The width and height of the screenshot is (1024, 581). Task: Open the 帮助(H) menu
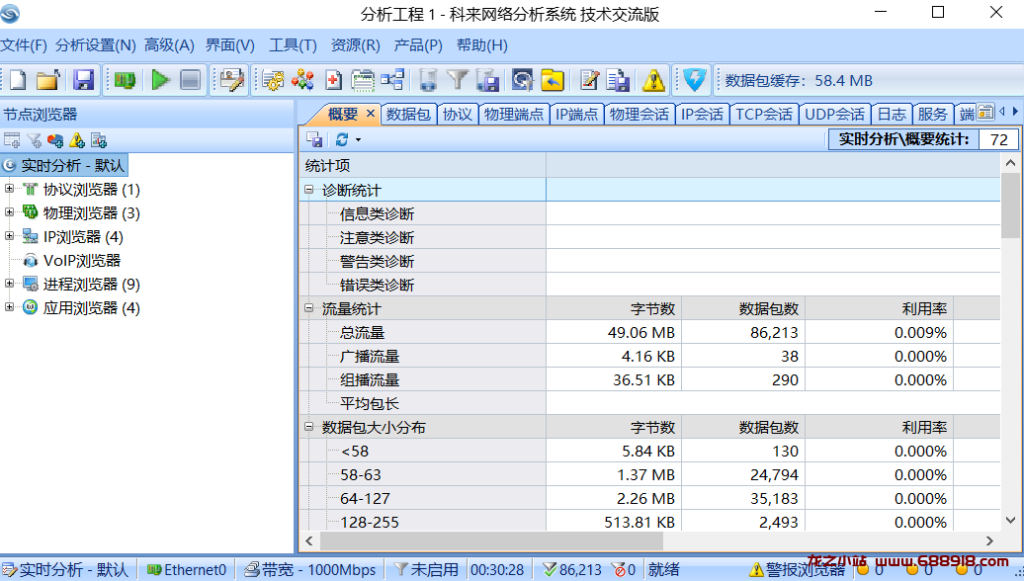coord(482,45)
